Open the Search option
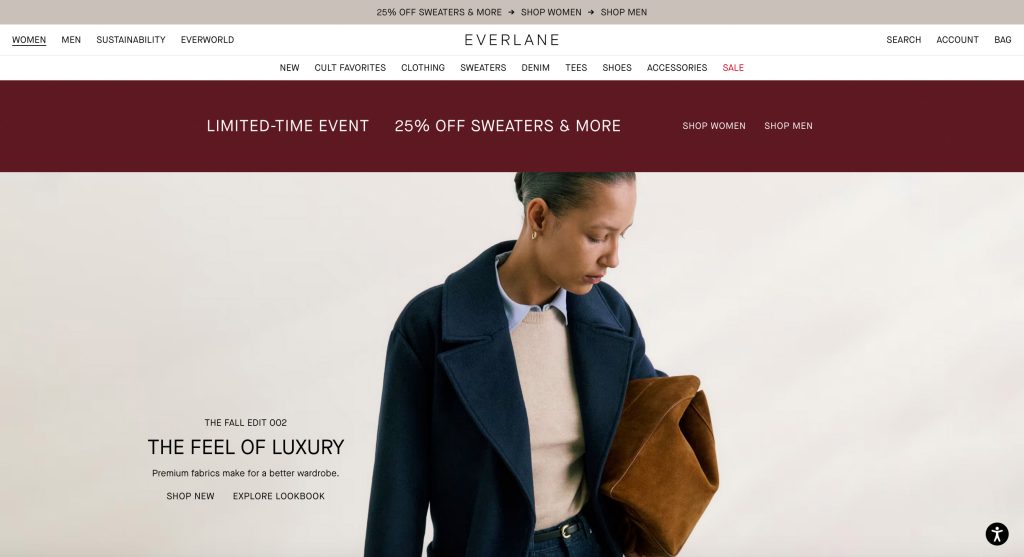 click(903, 40)
